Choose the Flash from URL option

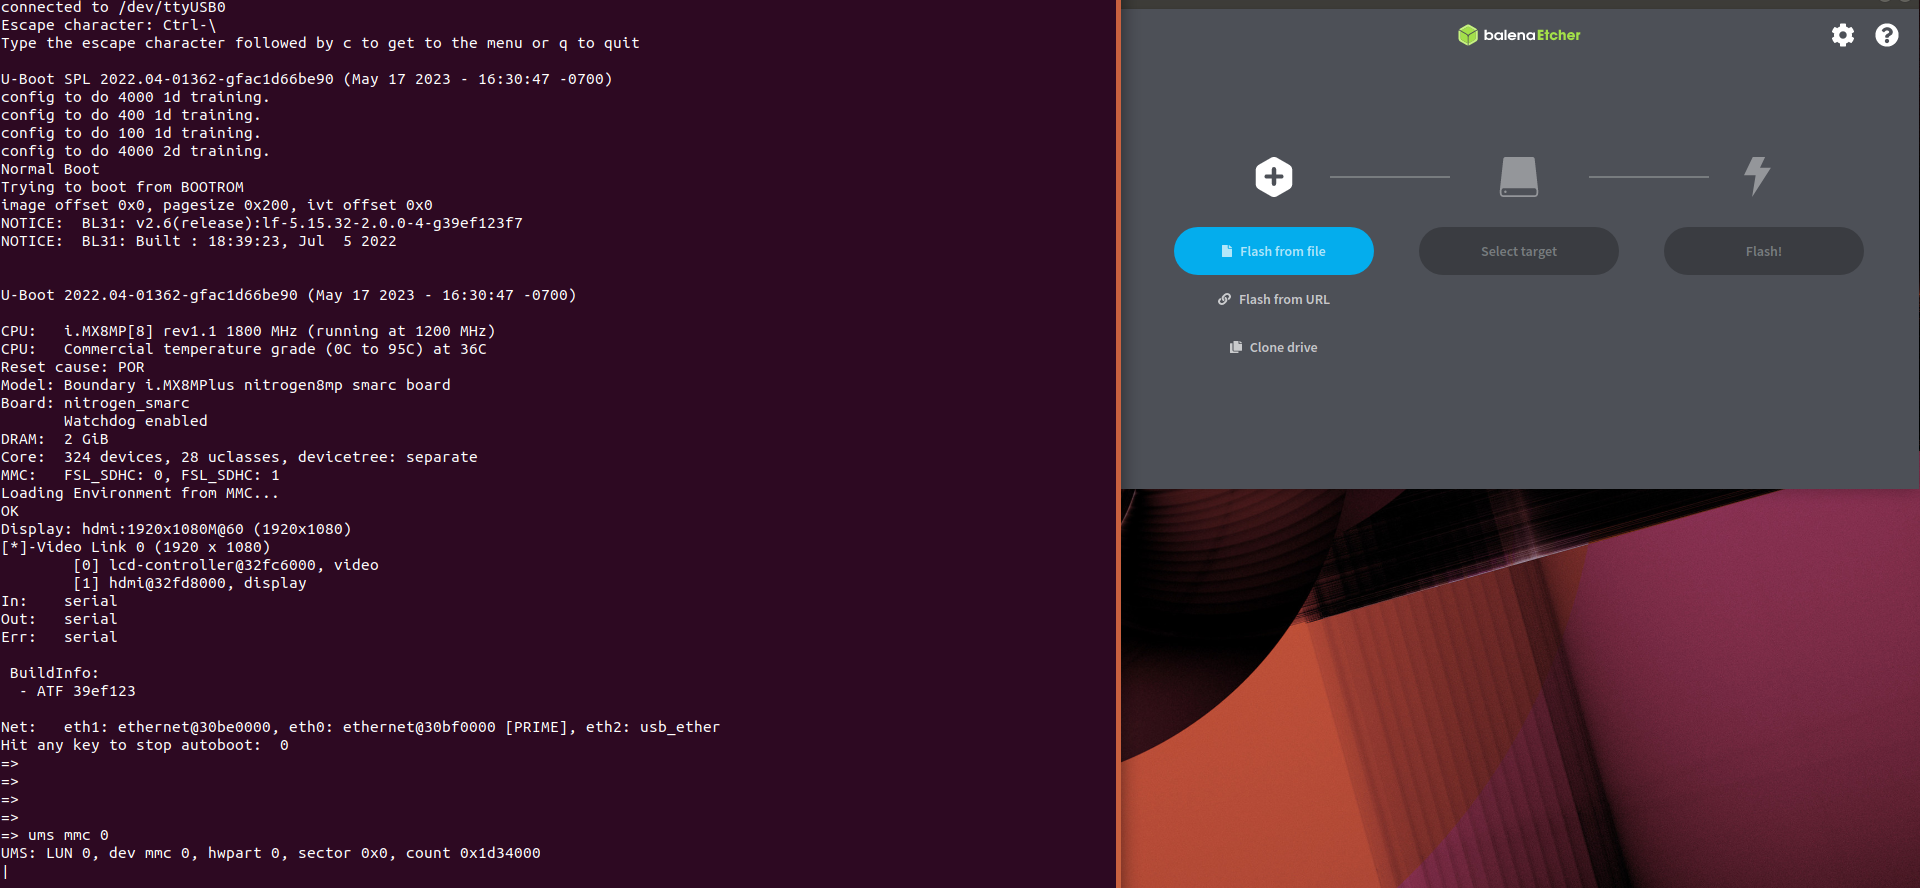point(1283,299)
